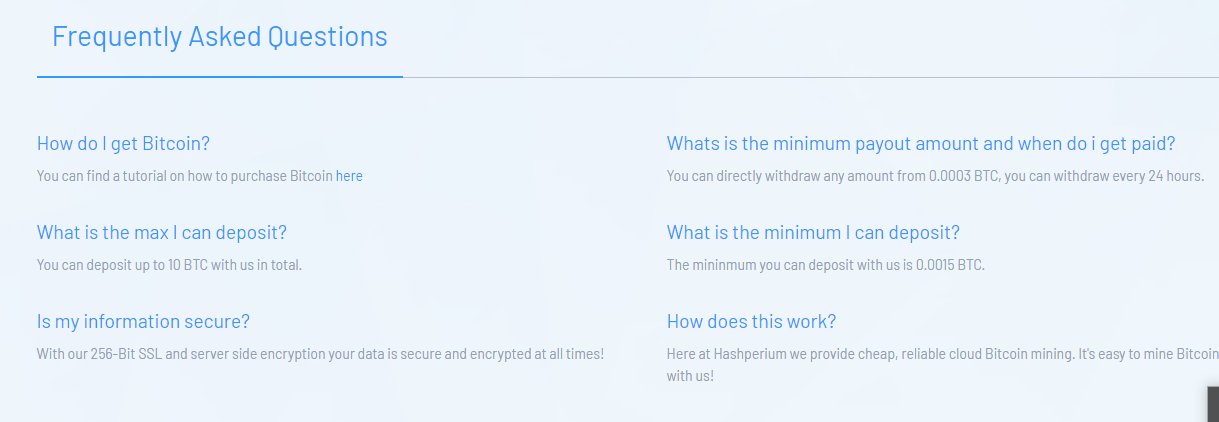
Task: Open the Frequently Asked Questions tab
Action: [x=220, y=37]
